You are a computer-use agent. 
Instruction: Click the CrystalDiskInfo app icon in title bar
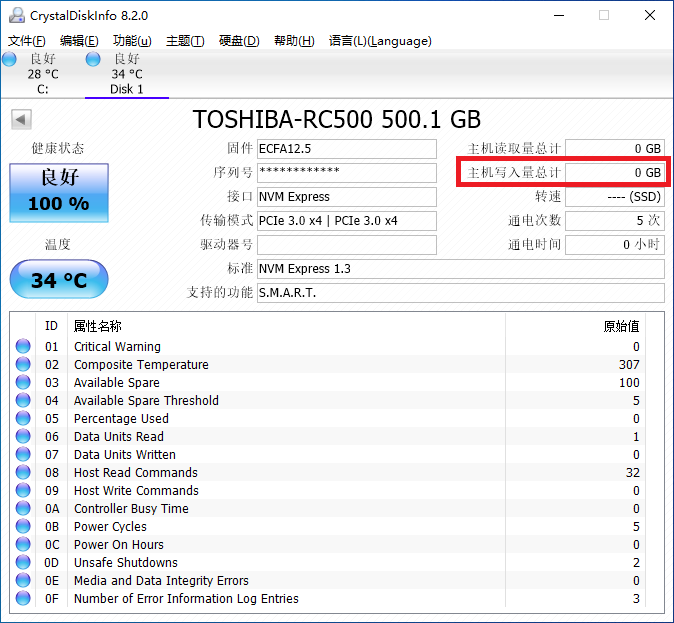tap(17, 15)
